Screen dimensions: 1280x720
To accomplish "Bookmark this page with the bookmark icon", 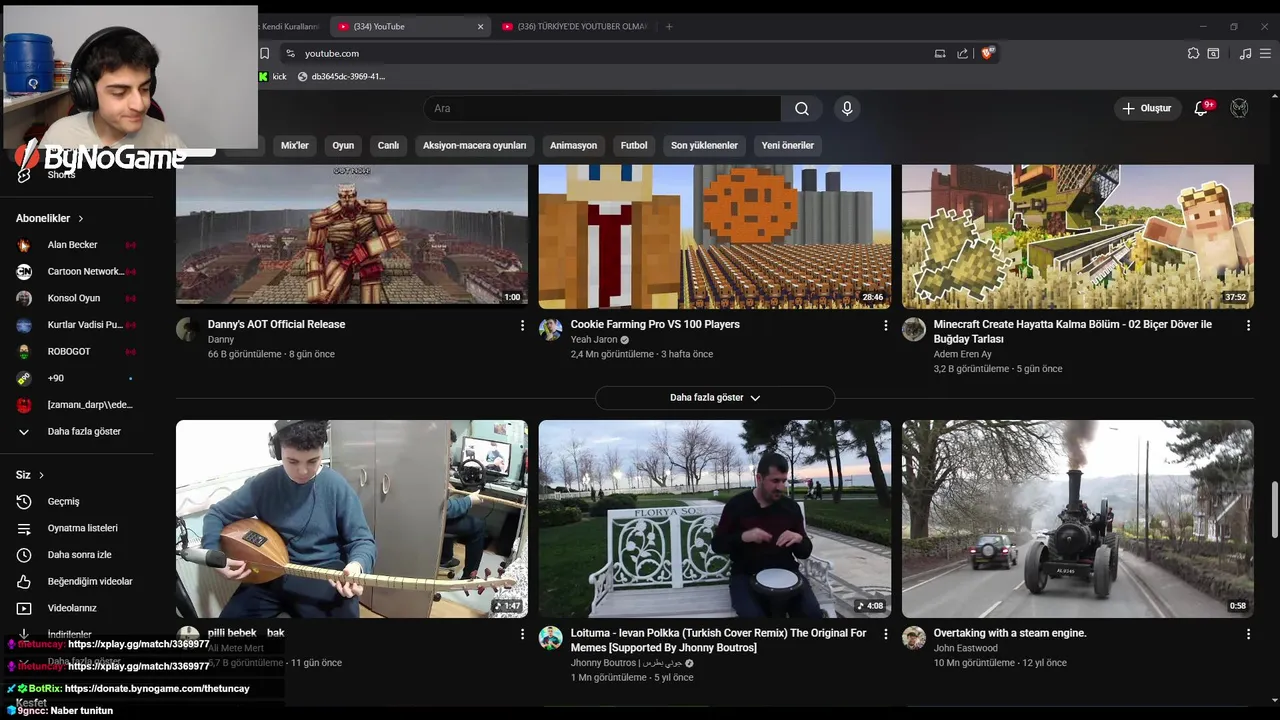I will click(265, 53).
